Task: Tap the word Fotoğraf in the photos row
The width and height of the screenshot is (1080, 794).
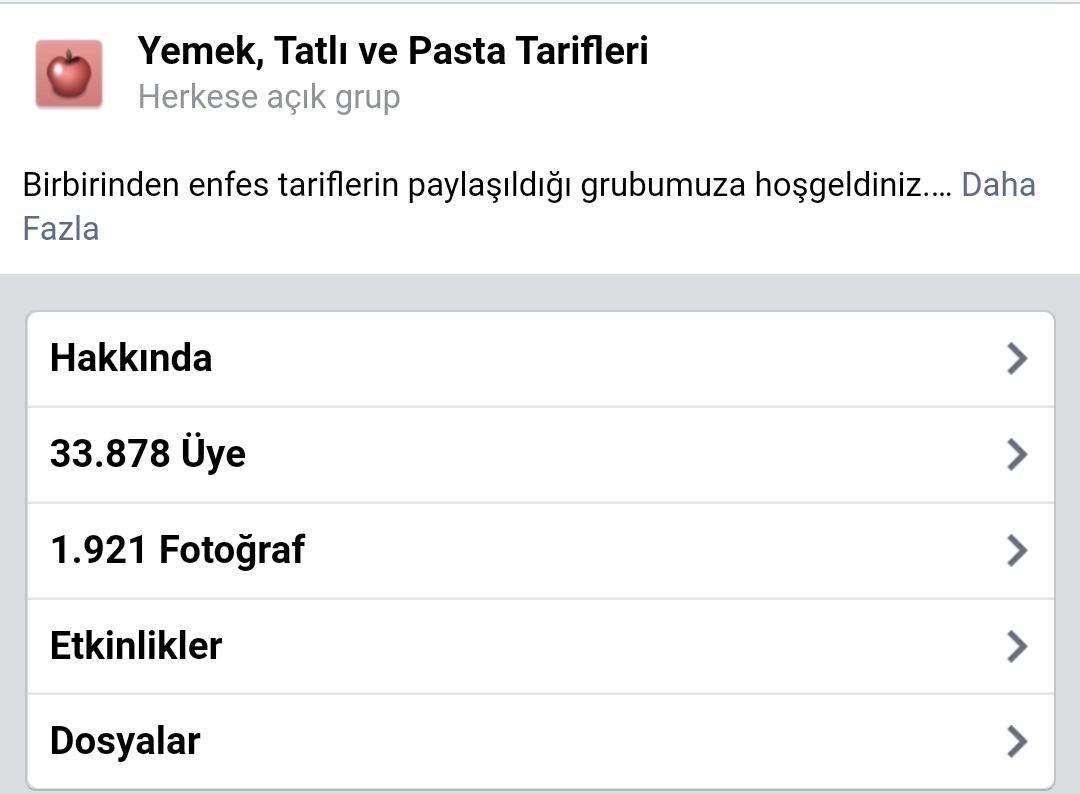Action: [x=231, y=550]
